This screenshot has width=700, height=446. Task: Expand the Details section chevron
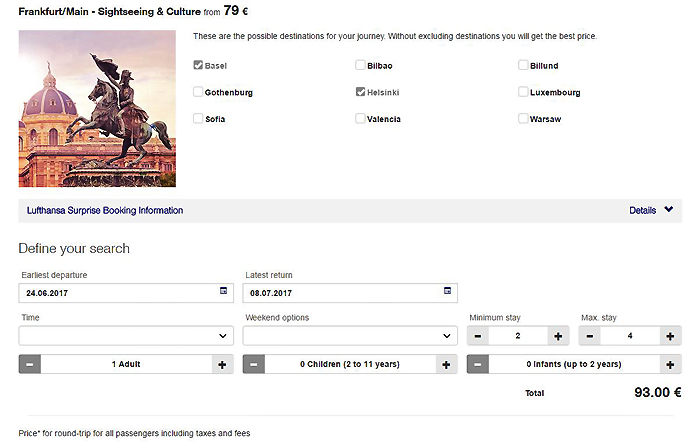click(669, 211)
